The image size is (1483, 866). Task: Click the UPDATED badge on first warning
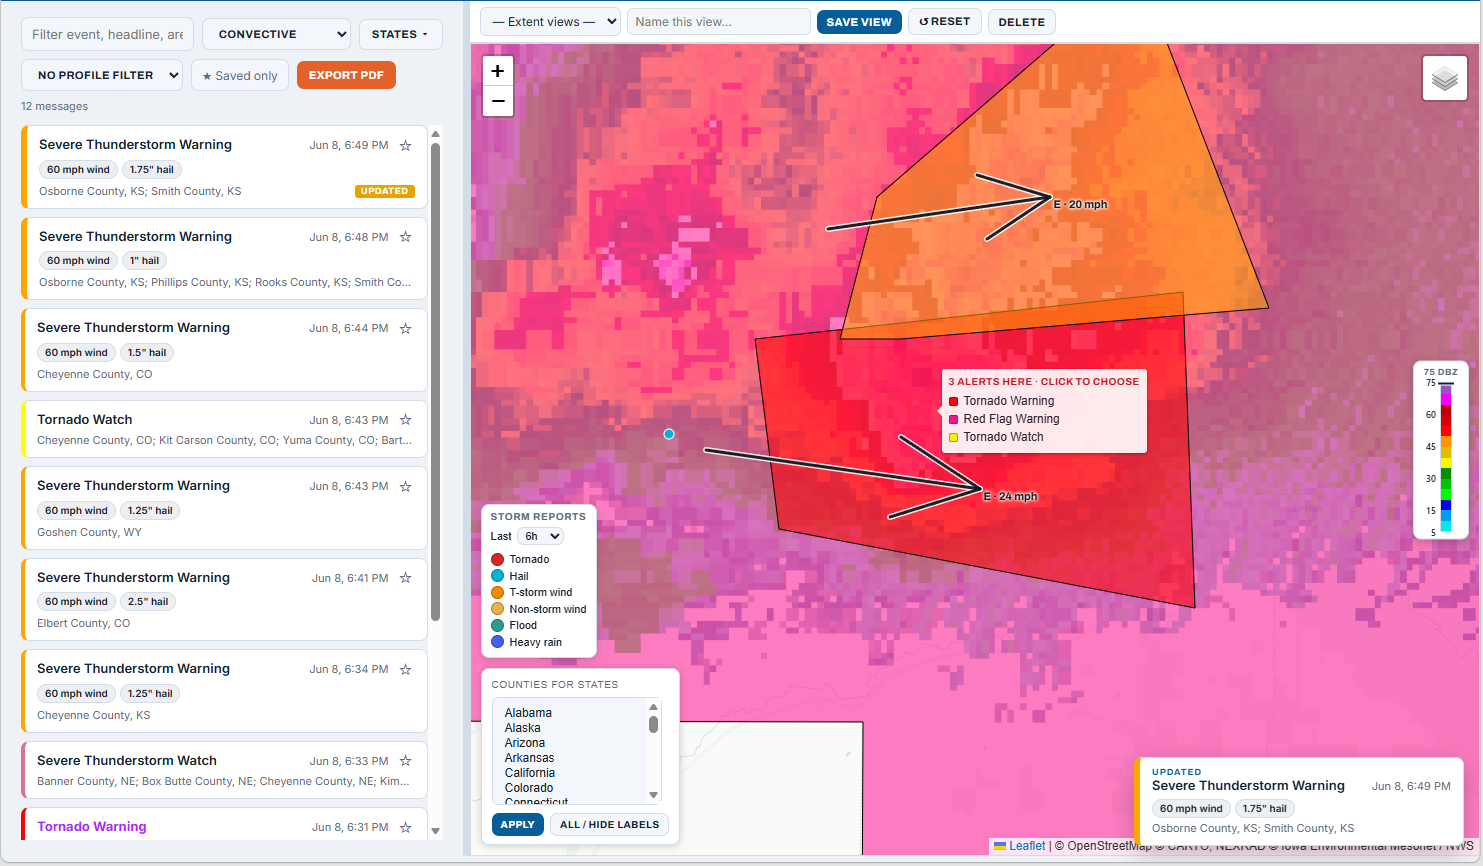(385, 191)
